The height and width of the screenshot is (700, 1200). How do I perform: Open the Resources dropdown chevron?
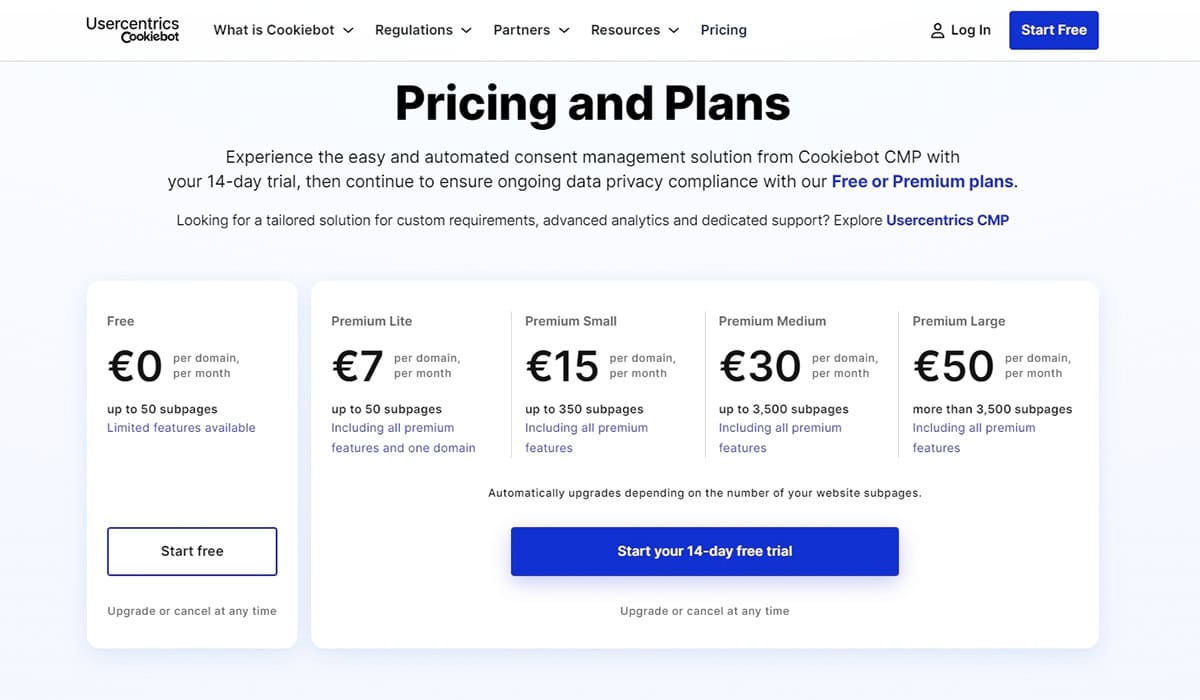[674, 30]
